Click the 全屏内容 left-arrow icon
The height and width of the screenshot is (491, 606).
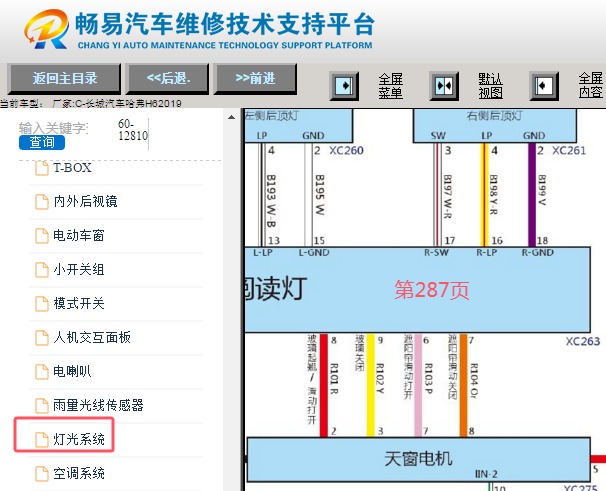coord(544,86)
